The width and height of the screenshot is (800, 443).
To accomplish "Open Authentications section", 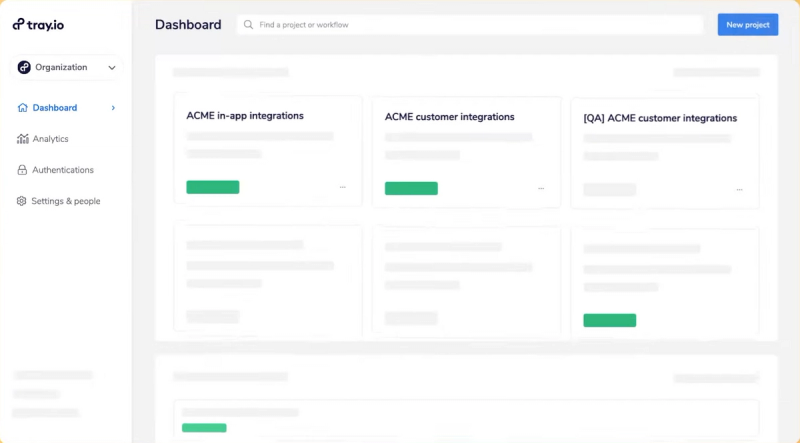I will click(x=63, y=170).
